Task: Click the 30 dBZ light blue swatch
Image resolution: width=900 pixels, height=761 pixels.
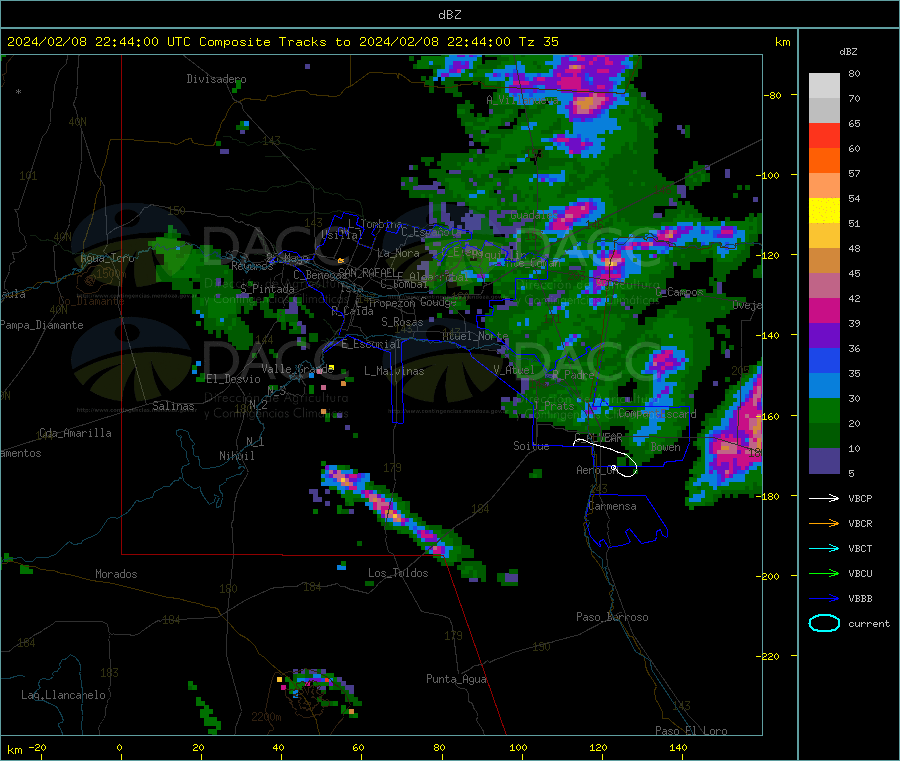Action: [x=824, y=386]
